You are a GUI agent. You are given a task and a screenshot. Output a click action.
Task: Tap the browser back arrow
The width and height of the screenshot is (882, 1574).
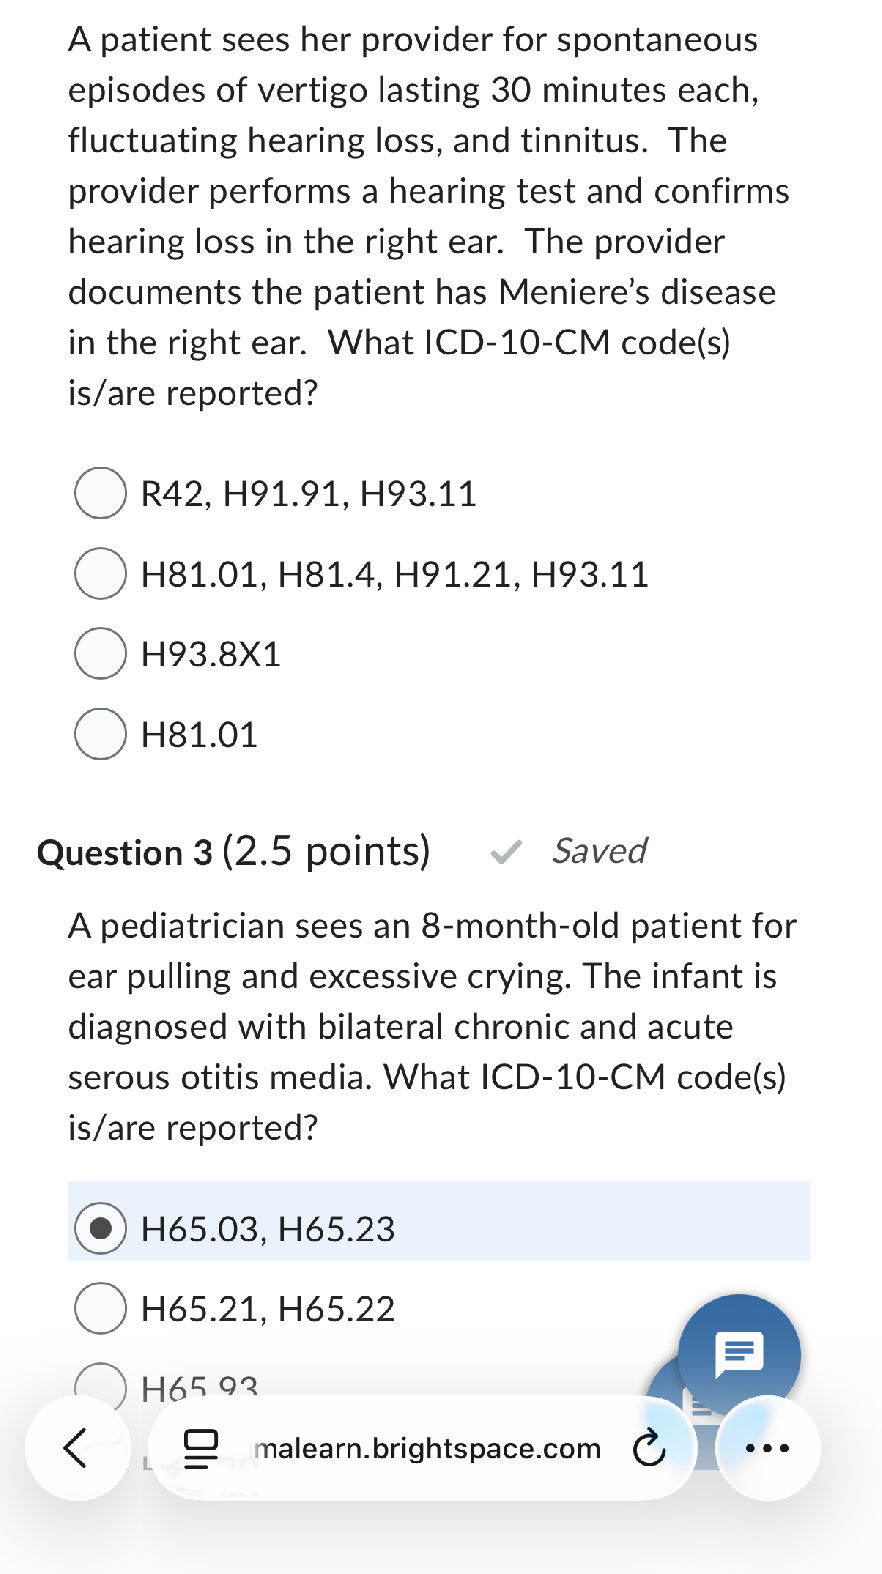point(77,1447)
